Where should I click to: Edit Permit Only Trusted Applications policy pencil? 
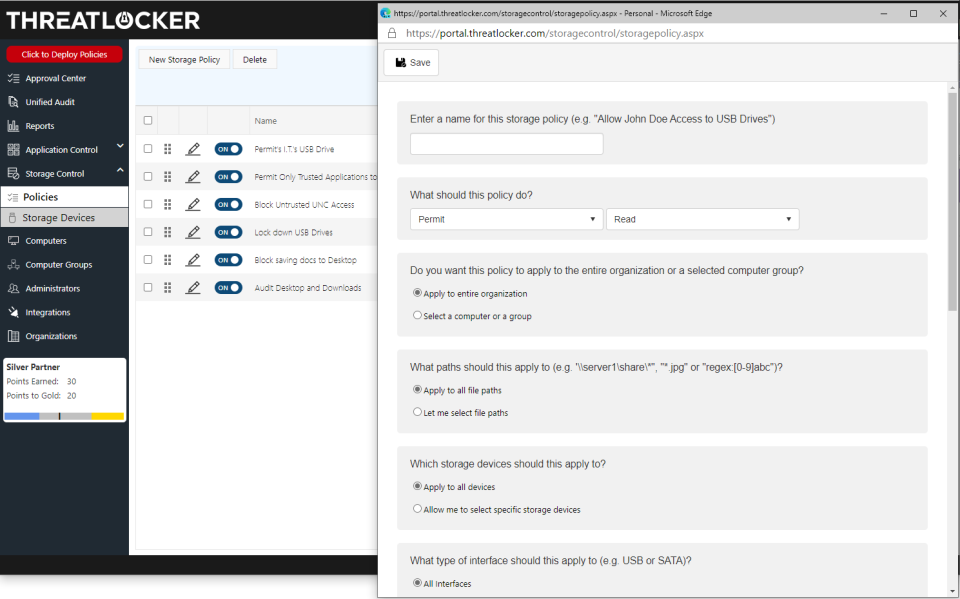193,176
